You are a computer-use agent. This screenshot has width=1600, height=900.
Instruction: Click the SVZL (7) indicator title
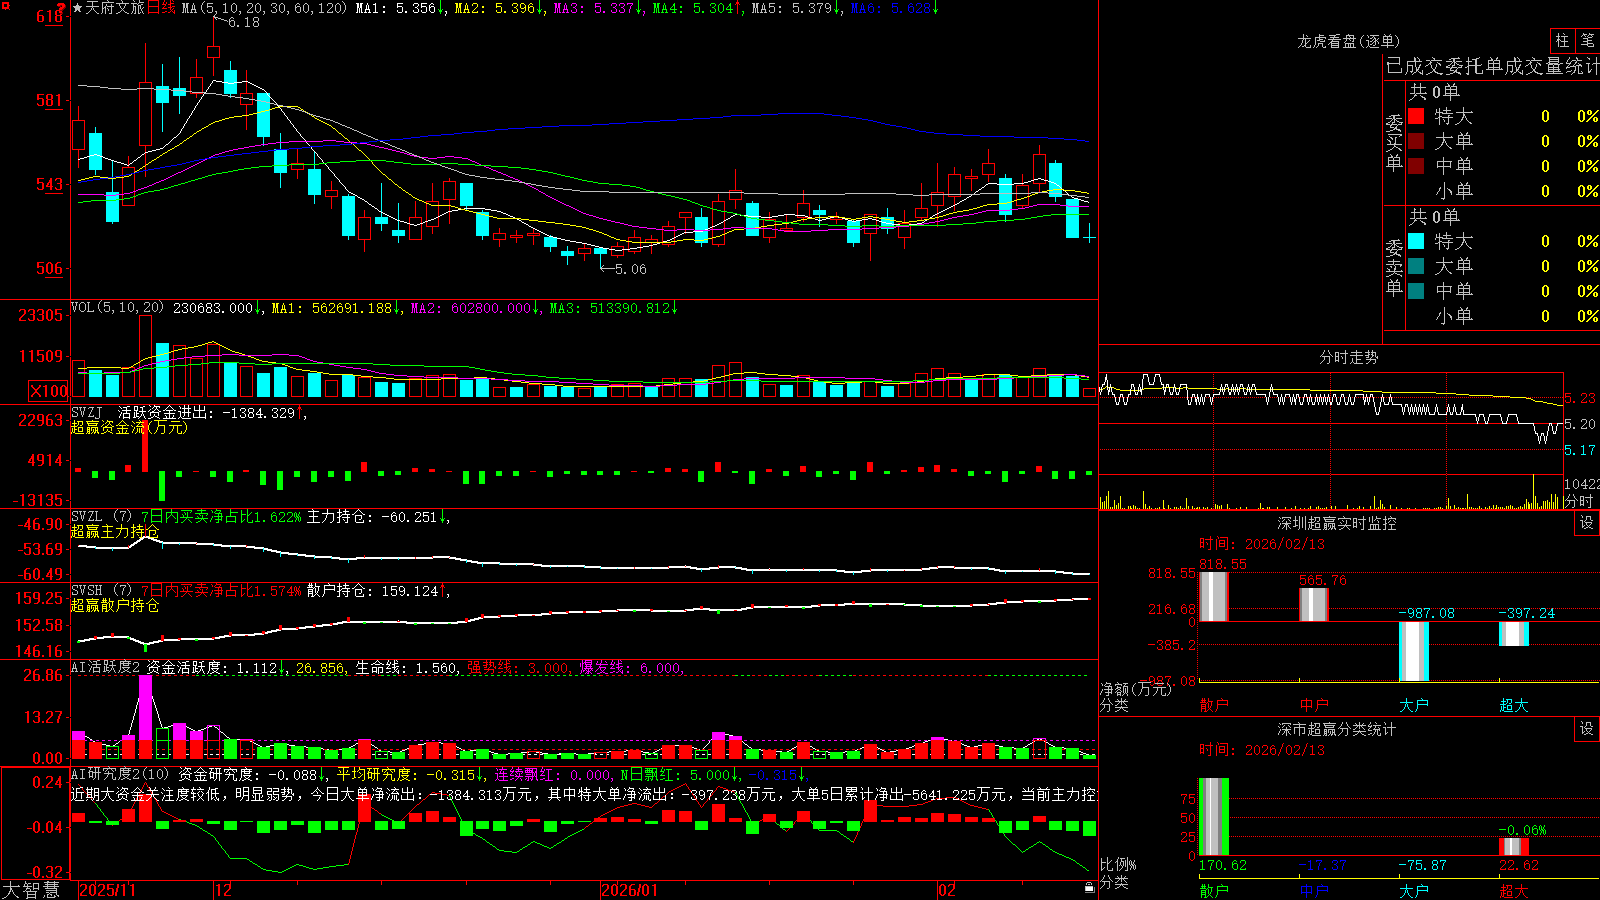(101, 517)
